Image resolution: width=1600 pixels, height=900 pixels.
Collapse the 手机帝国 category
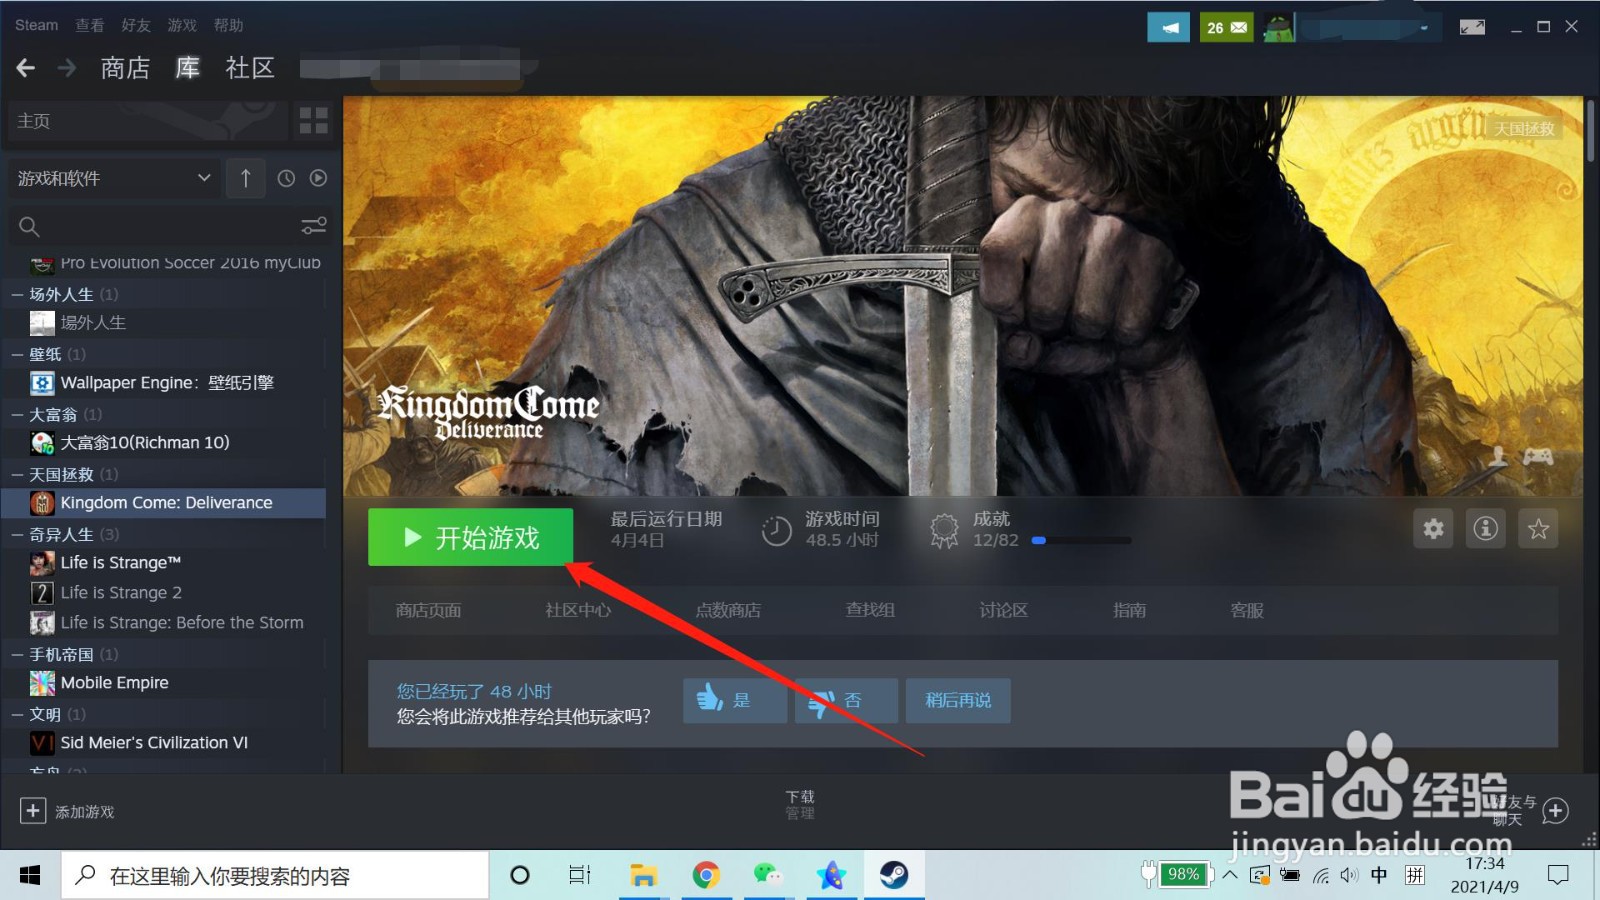(x=17, y=654)
